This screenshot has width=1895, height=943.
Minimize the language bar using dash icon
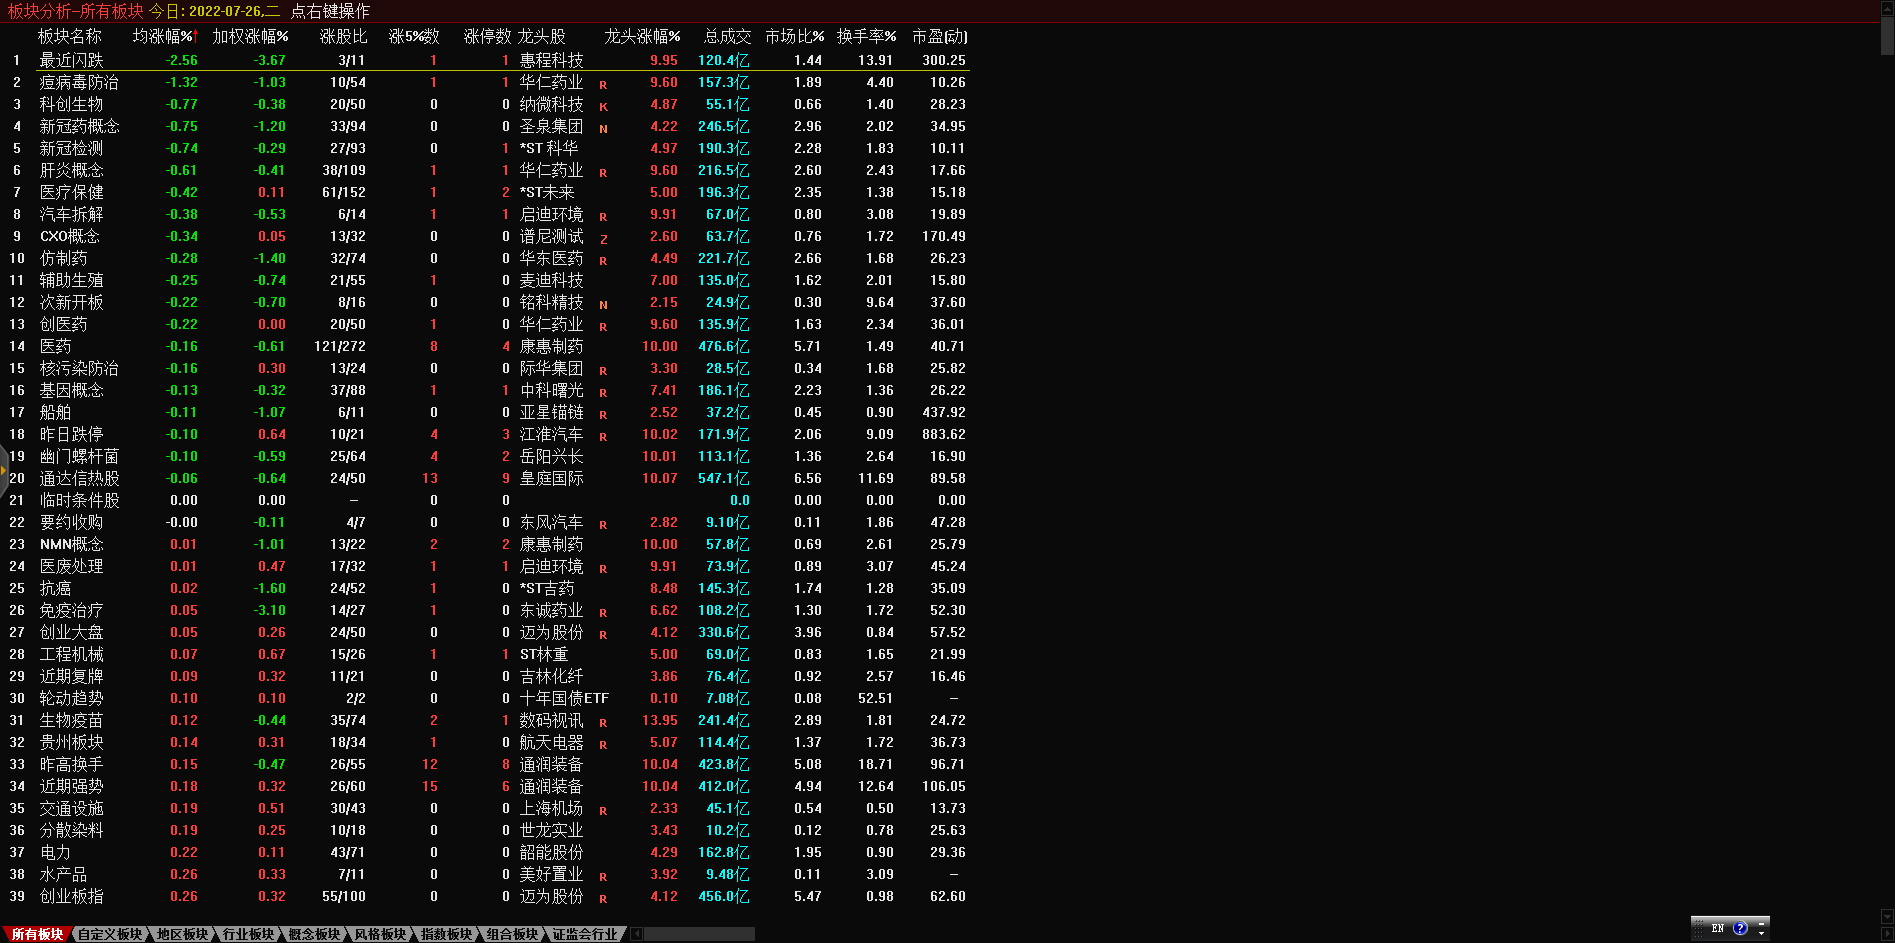pos(1762,921)
